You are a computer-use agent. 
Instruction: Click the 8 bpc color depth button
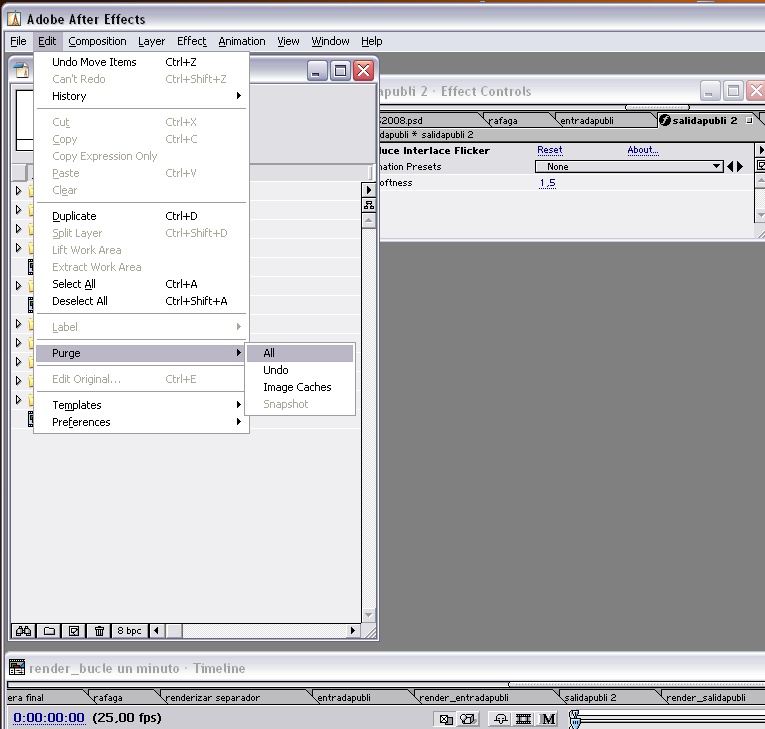(129, 631)
